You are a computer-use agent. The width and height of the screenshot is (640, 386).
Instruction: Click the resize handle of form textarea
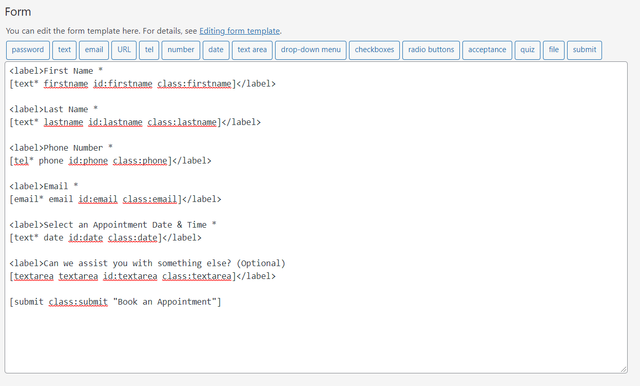623,369
